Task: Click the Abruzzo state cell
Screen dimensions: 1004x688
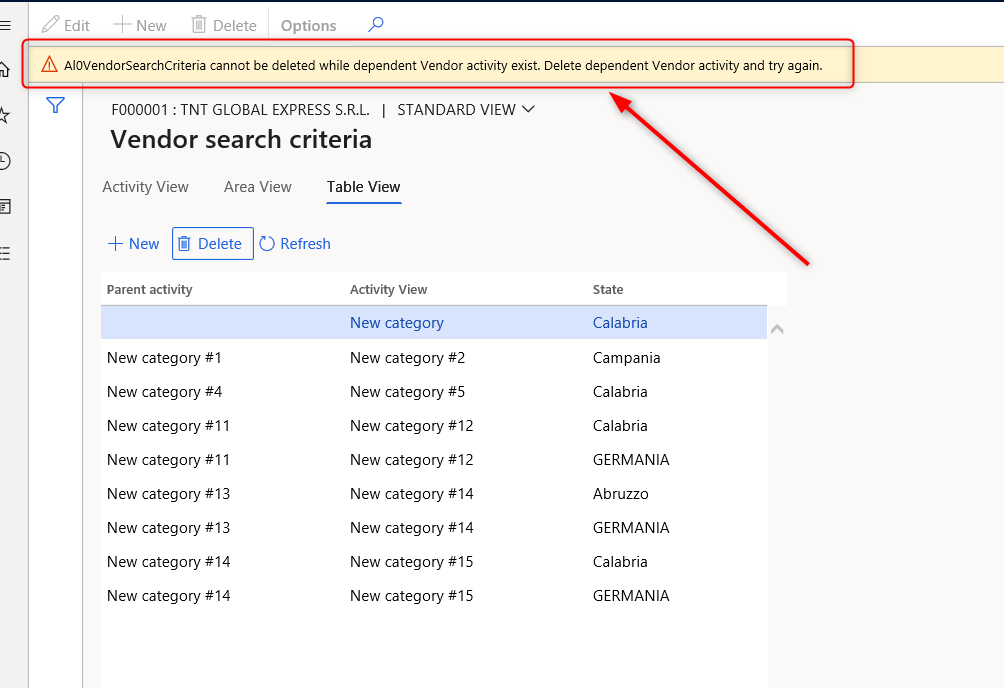Action: tap(620, 494)
